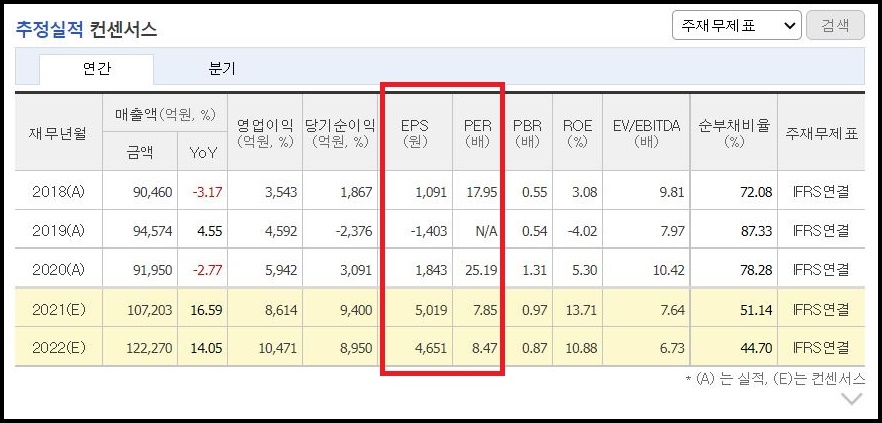Click EPS value -1,403
882x423 pixels.
coord(429,231)
